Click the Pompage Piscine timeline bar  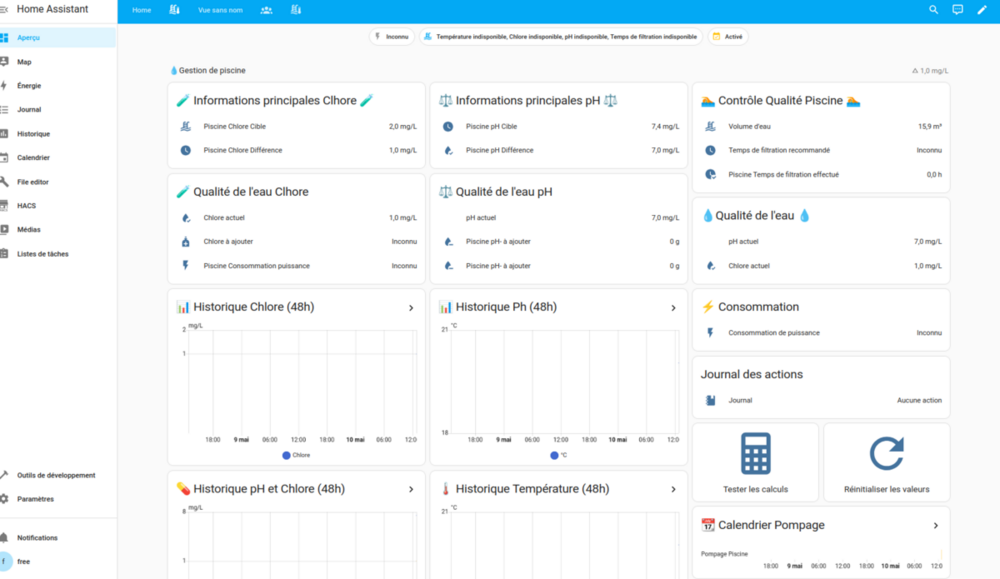tap(941, 554)
